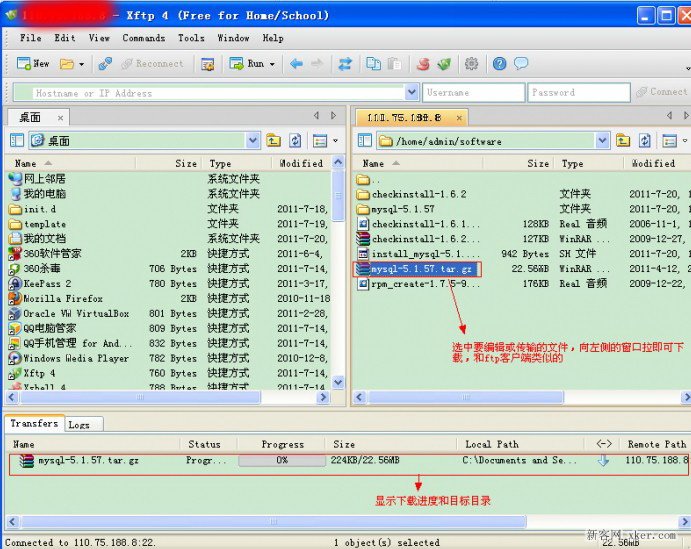Click the blue Help question mark icon
Image resolution: width=691 pixels, height=549 pixels.
point(499,63)
